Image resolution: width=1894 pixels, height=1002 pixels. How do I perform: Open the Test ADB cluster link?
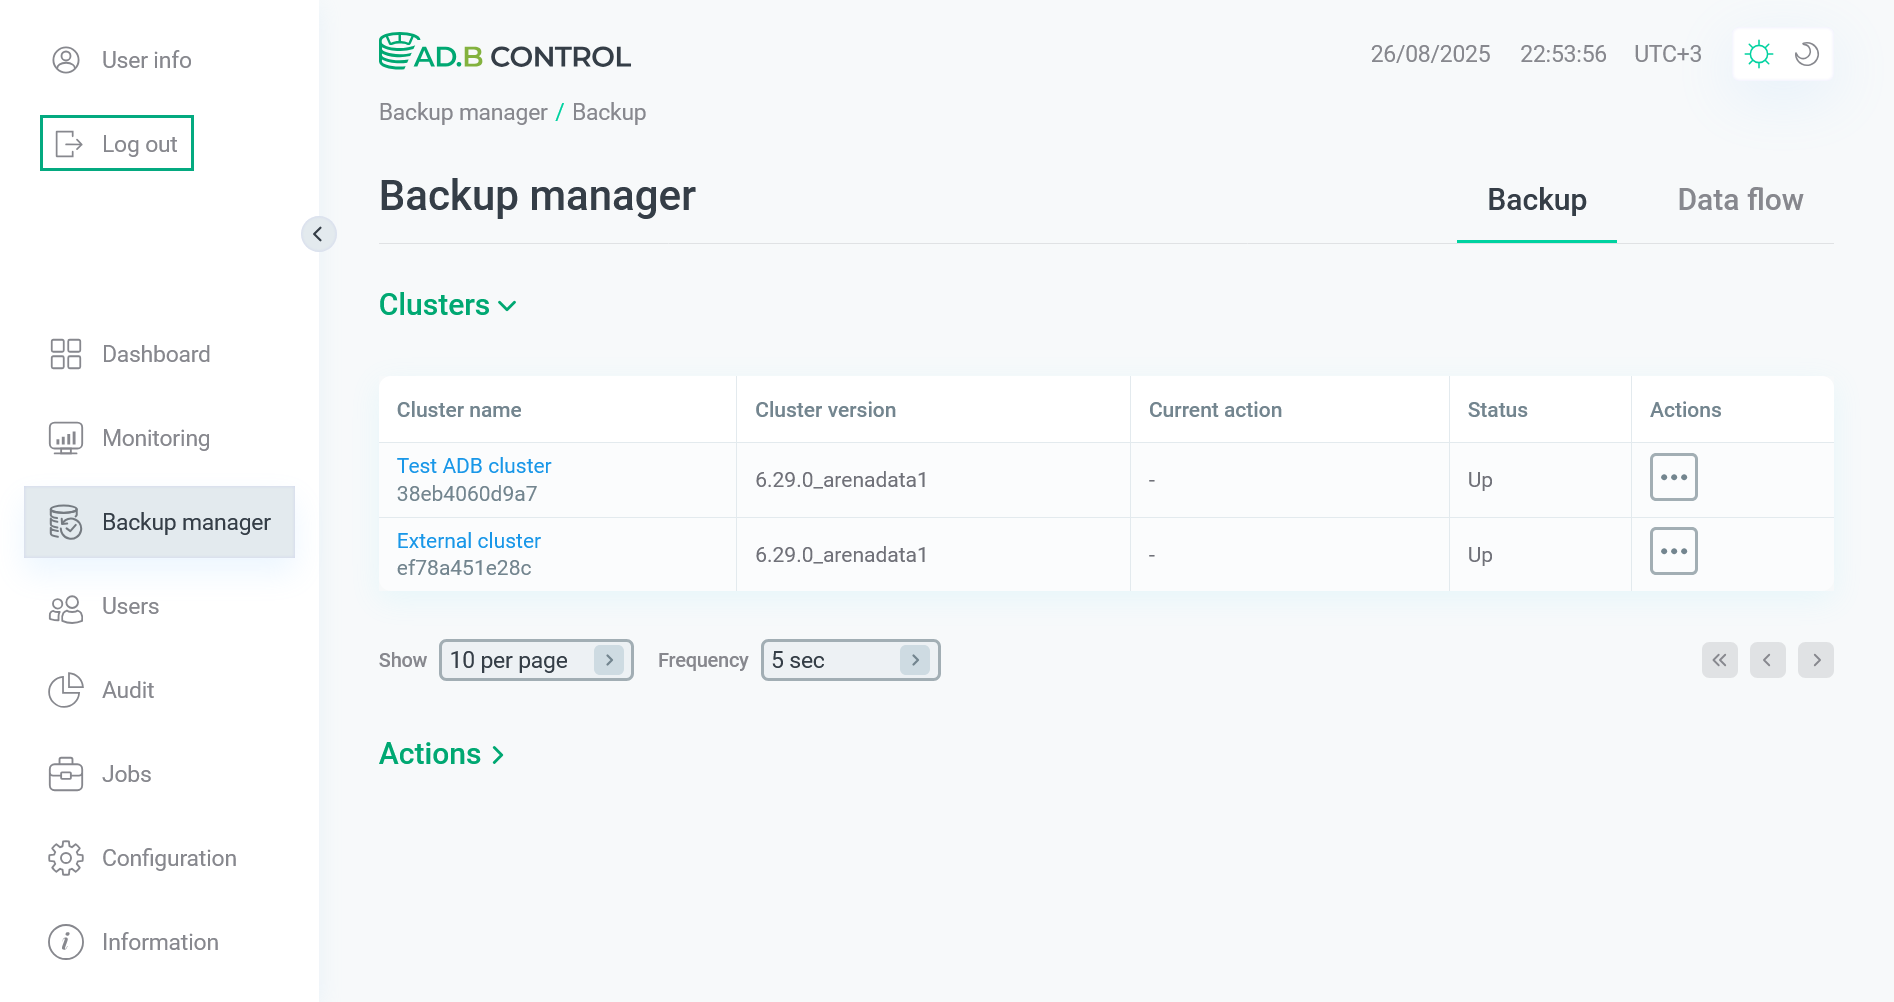[x=473, y=465]
